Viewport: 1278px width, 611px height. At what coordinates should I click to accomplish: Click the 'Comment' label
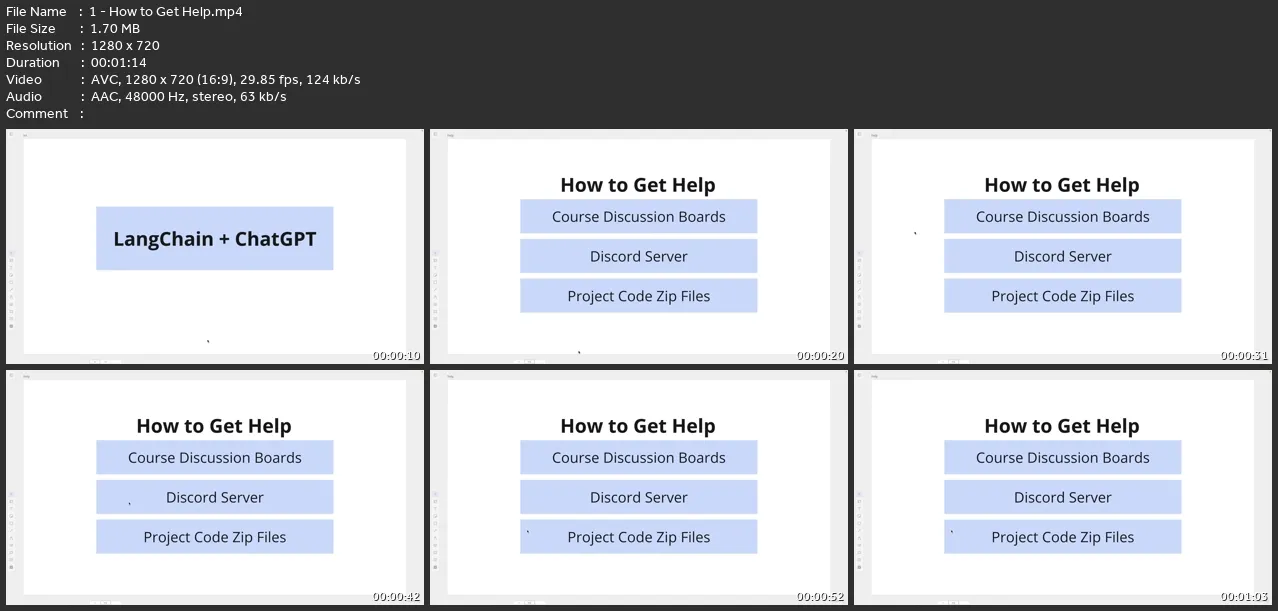[37, 114]
